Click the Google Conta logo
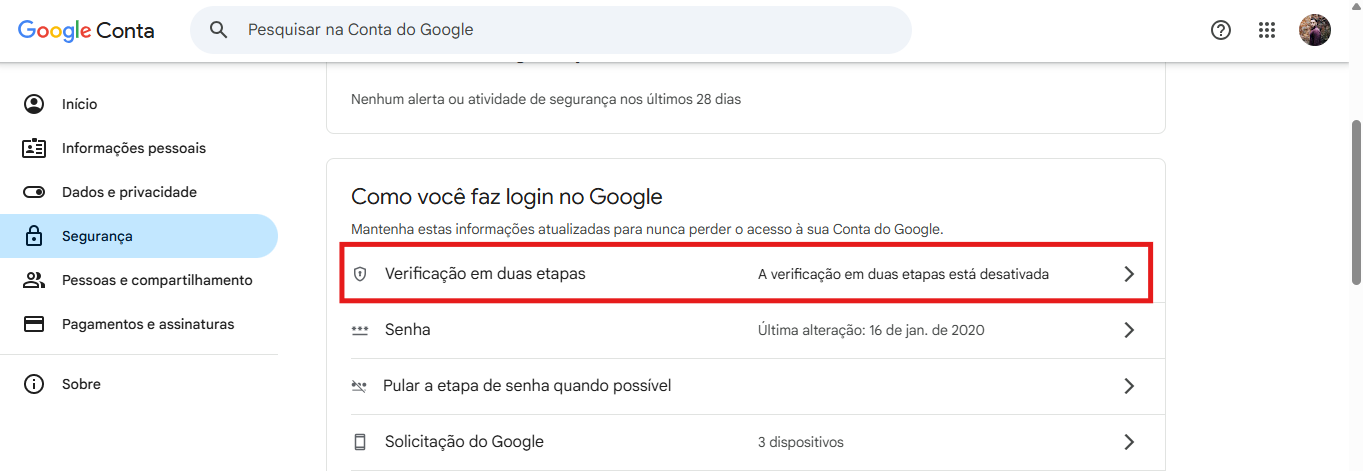This screenshot has height=471, width=1363. coord(86,30)
